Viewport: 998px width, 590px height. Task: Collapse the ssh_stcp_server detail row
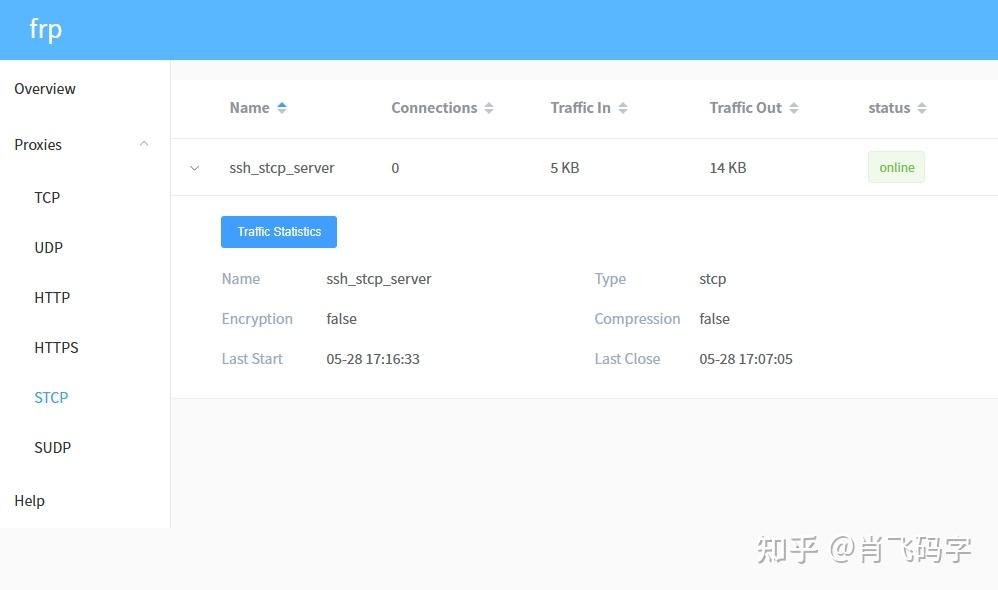tap(194, 168)
